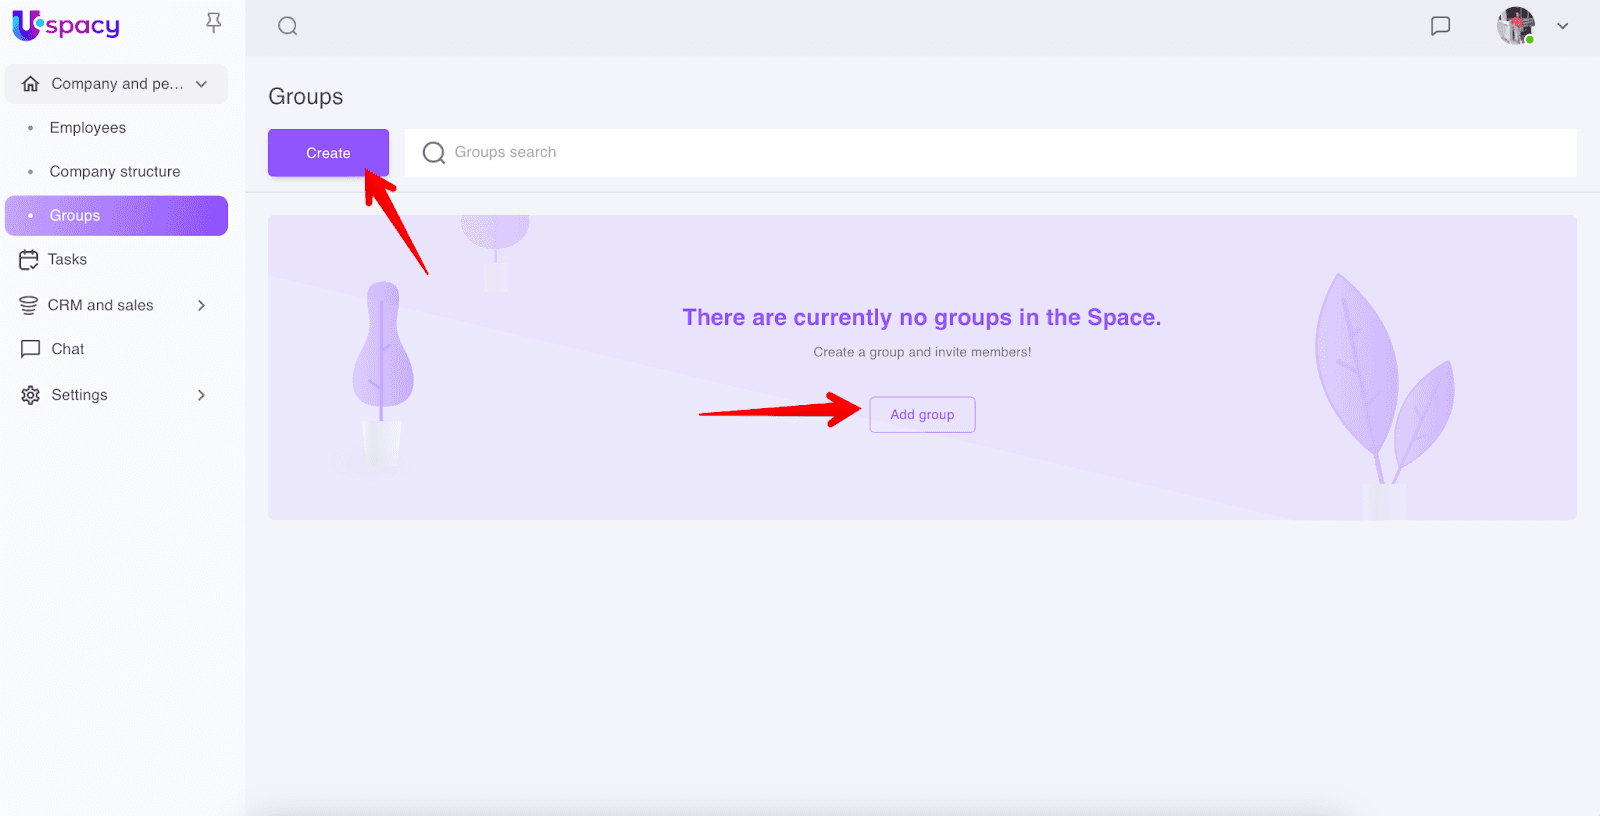Click the CRM and sales stack icon

click(29, 305)
